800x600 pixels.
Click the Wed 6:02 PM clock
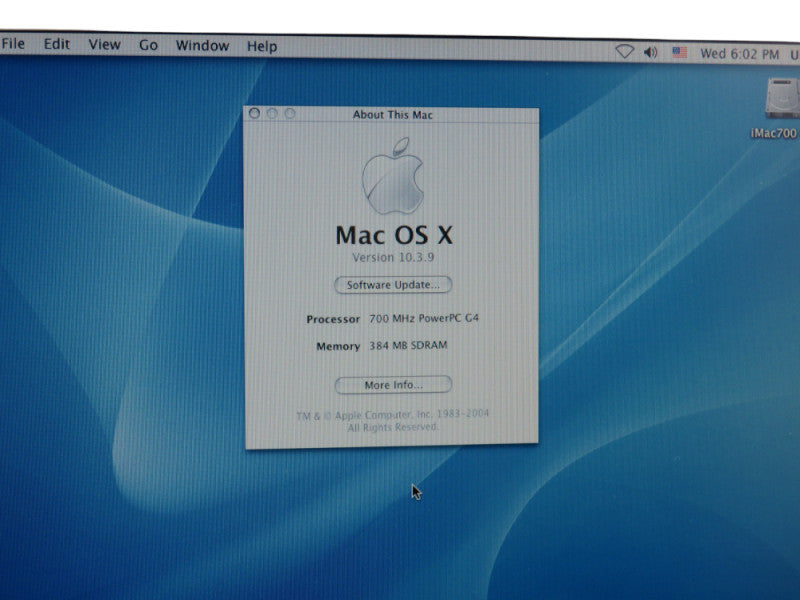(x=740, y=54)
